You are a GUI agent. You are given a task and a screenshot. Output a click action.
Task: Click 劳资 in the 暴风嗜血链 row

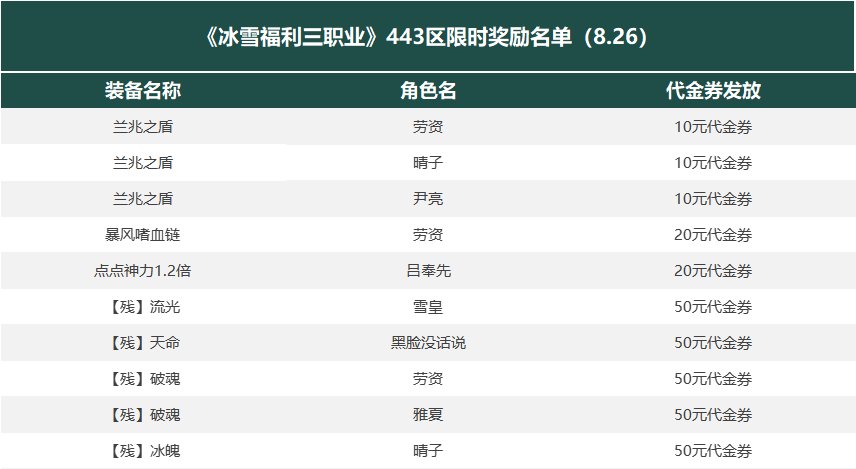[x=428, y=235]
